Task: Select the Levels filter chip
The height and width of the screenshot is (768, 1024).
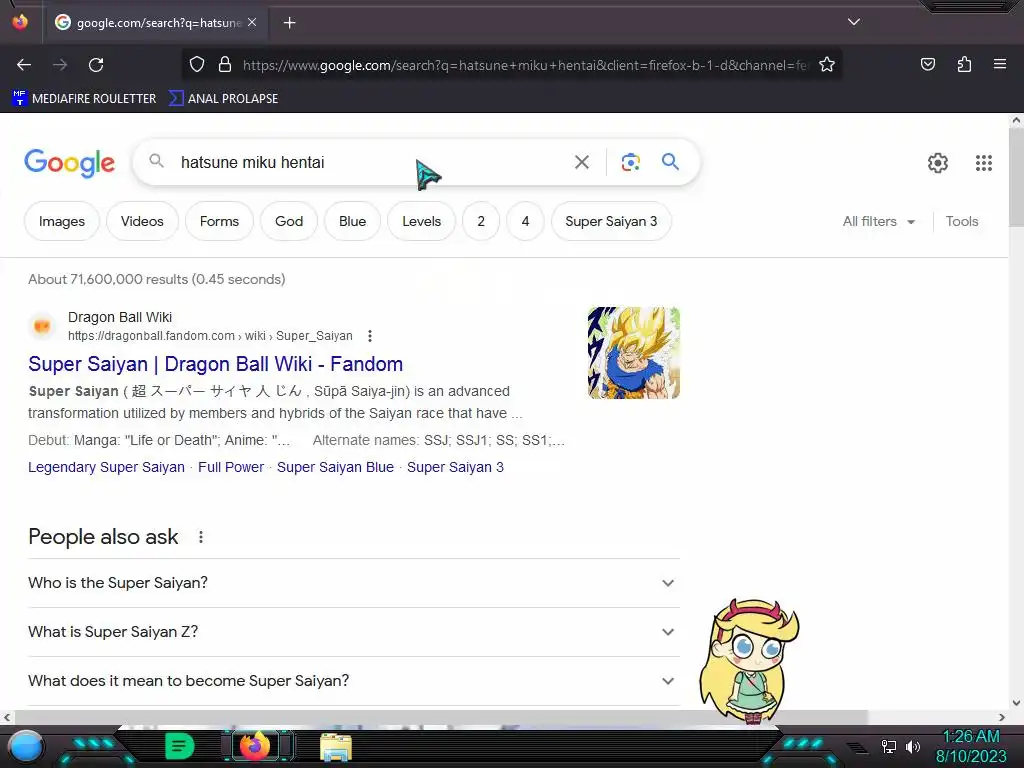Action: (x=421, y=221)
